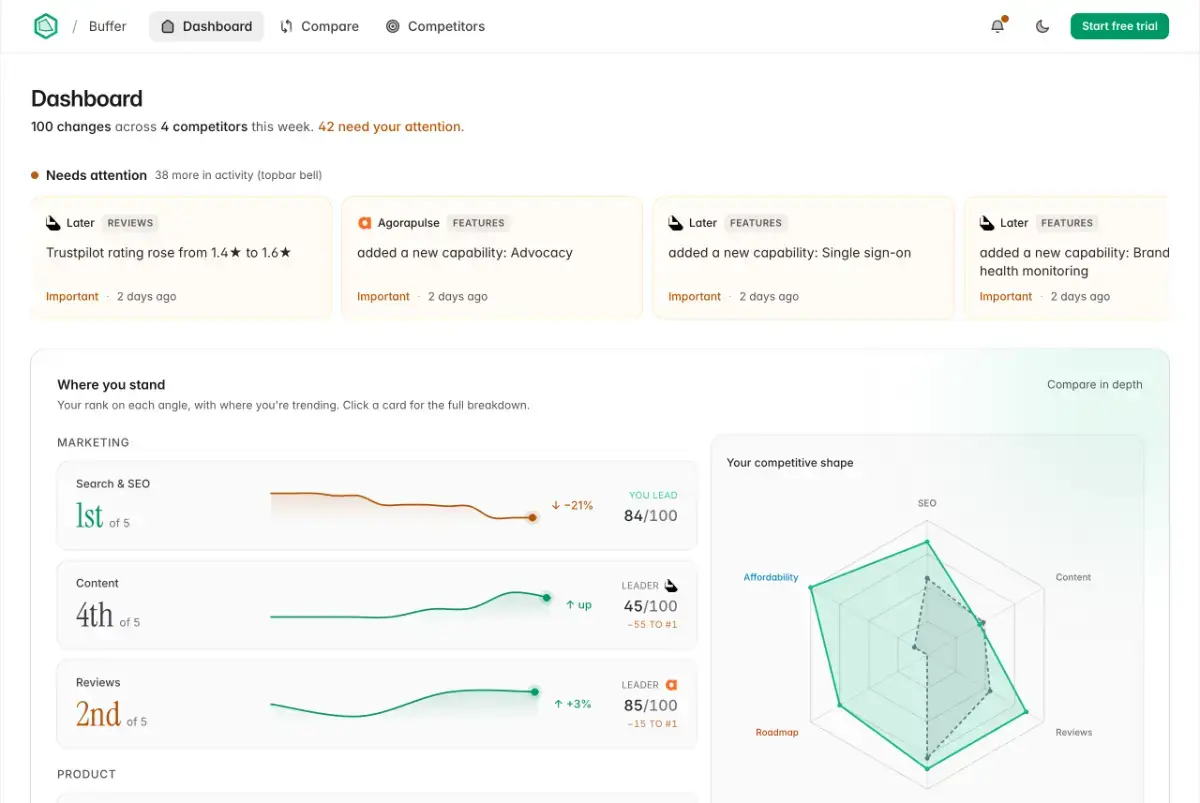Viewport: 1200px width, 803px height.
Task: Click Start free trial button
Action: pos(1119,26)
